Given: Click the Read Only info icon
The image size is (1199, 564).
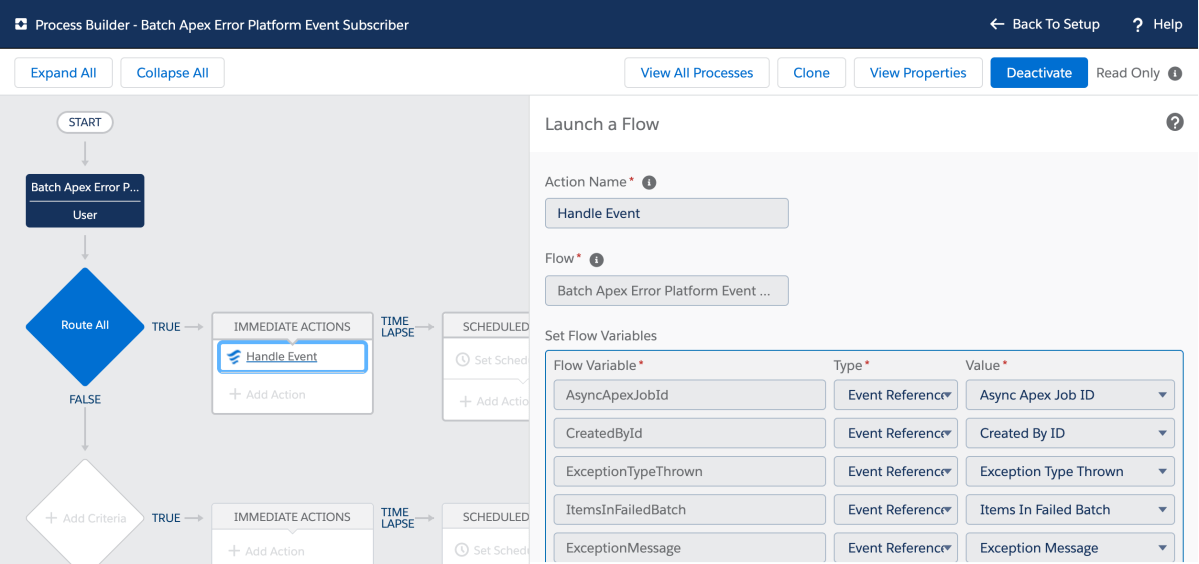Looking at the screenshot, I should click(x=1175, y=73).
